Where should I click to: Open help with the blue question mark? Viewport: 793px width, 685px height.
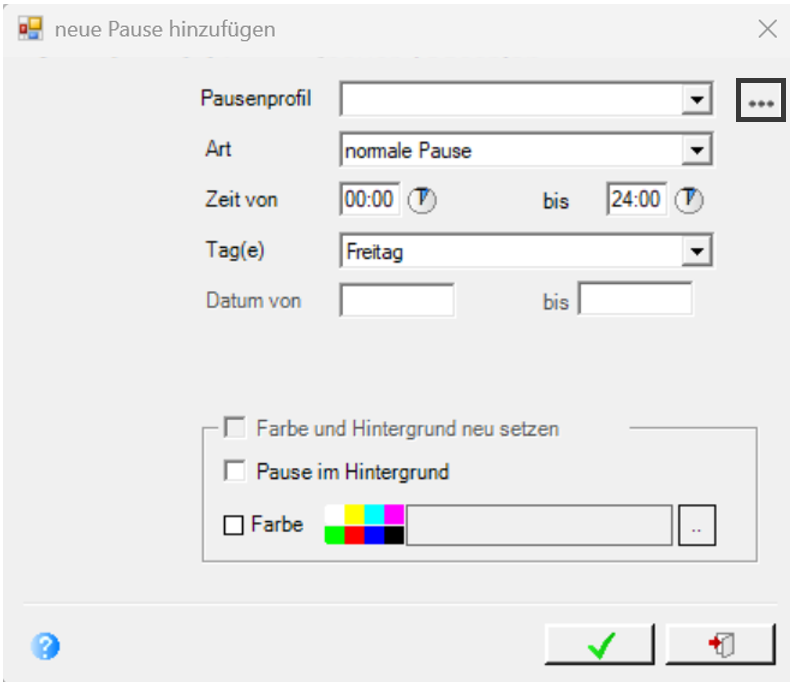(46, 646)
